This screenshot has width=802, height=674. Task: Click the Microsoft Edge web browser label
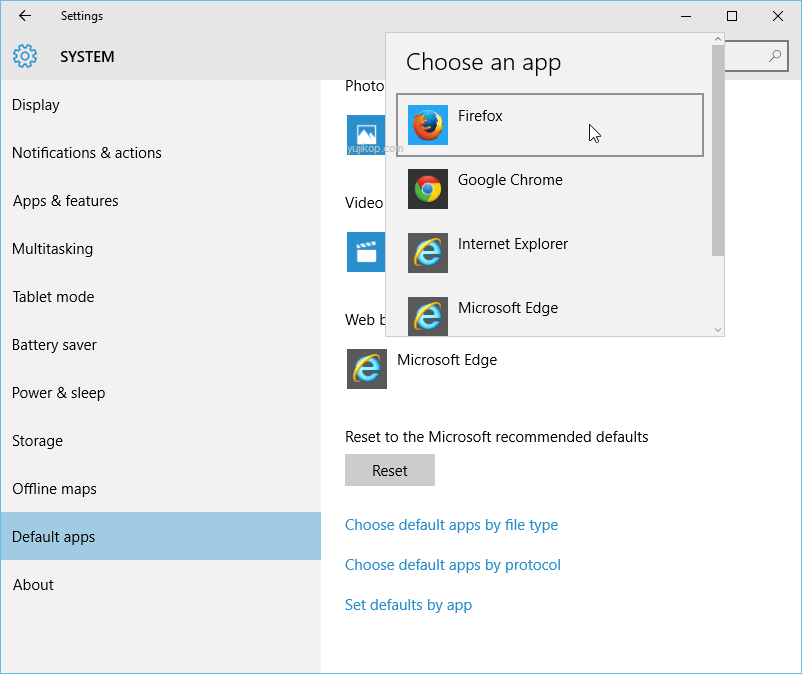point(447,360)
